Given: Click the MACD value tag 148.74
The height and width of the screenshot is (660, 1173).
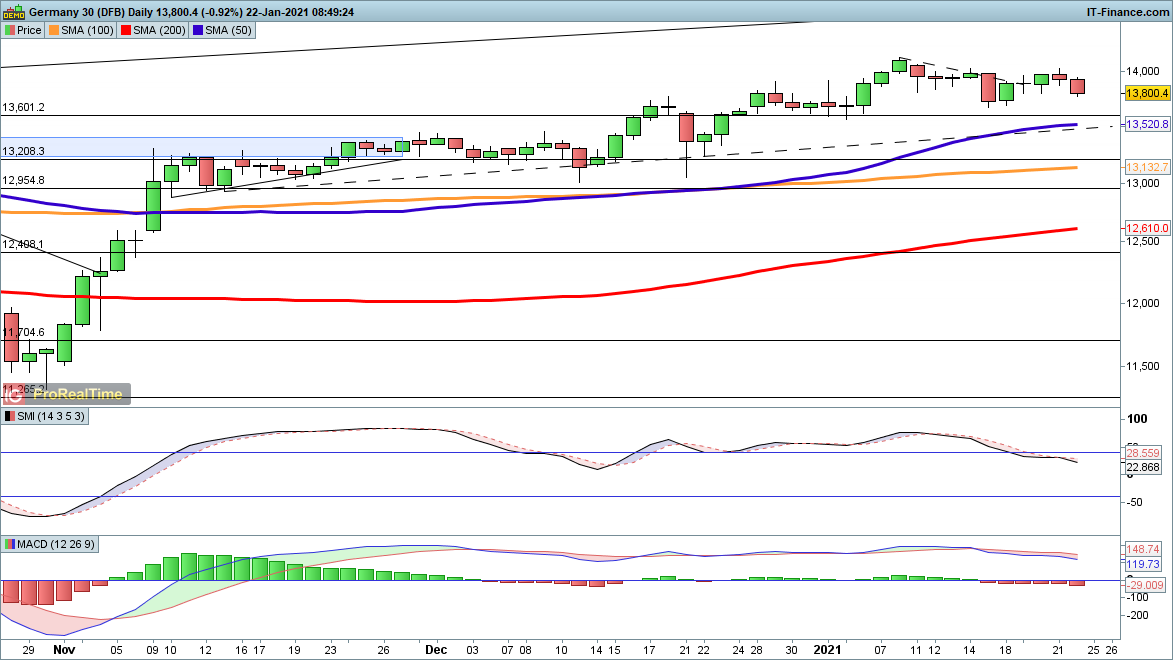Looking at the screenshot, I should (x=1143, y=549).
